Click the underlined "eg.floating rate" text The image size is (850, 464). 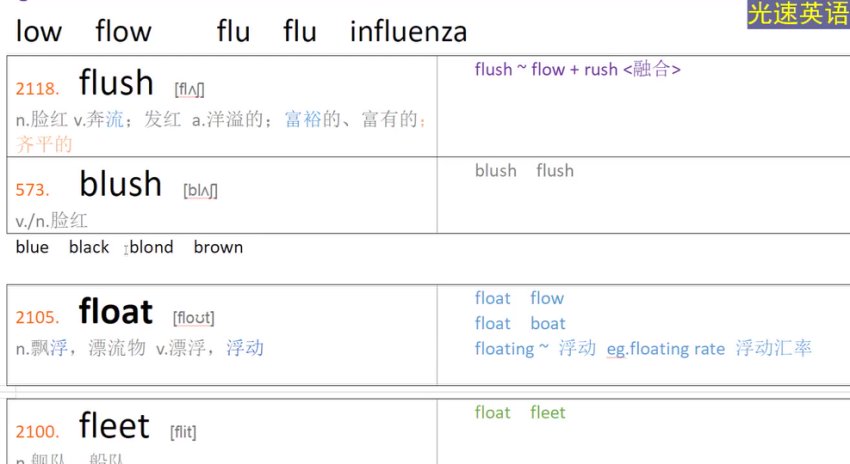coord(665,348)
